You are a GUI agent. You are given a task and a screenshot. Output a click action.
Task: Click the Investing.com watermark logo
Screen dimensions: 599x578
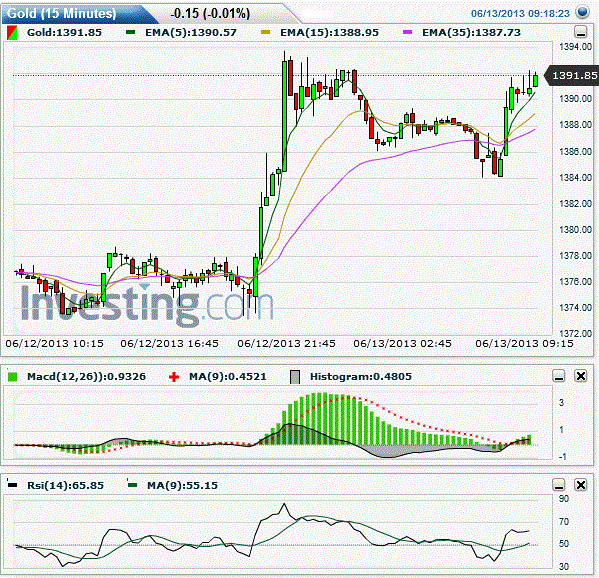147,304
